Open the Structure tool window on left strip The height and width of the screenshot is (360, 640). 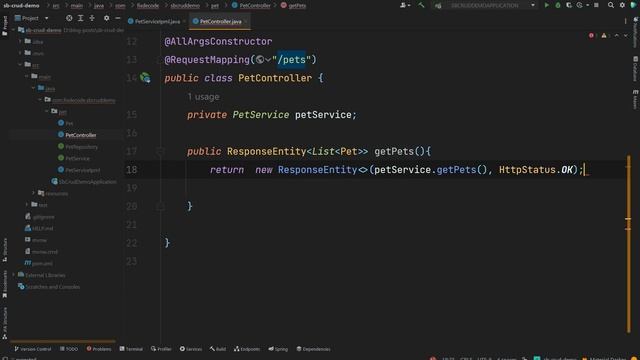pyautogui.click(x=4, y=249)
